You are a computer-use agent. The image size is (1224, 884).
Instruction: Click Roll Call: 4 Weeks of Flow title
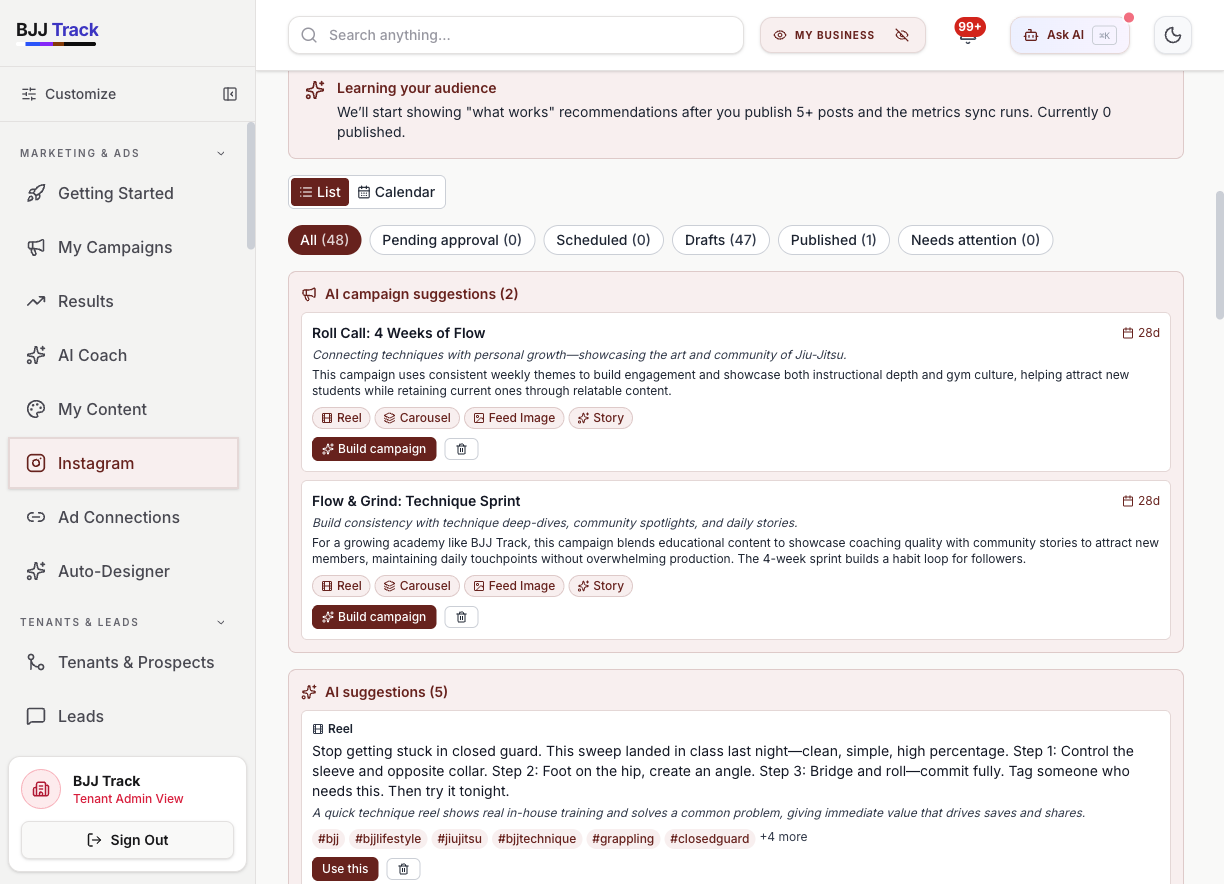coord(399,333)
